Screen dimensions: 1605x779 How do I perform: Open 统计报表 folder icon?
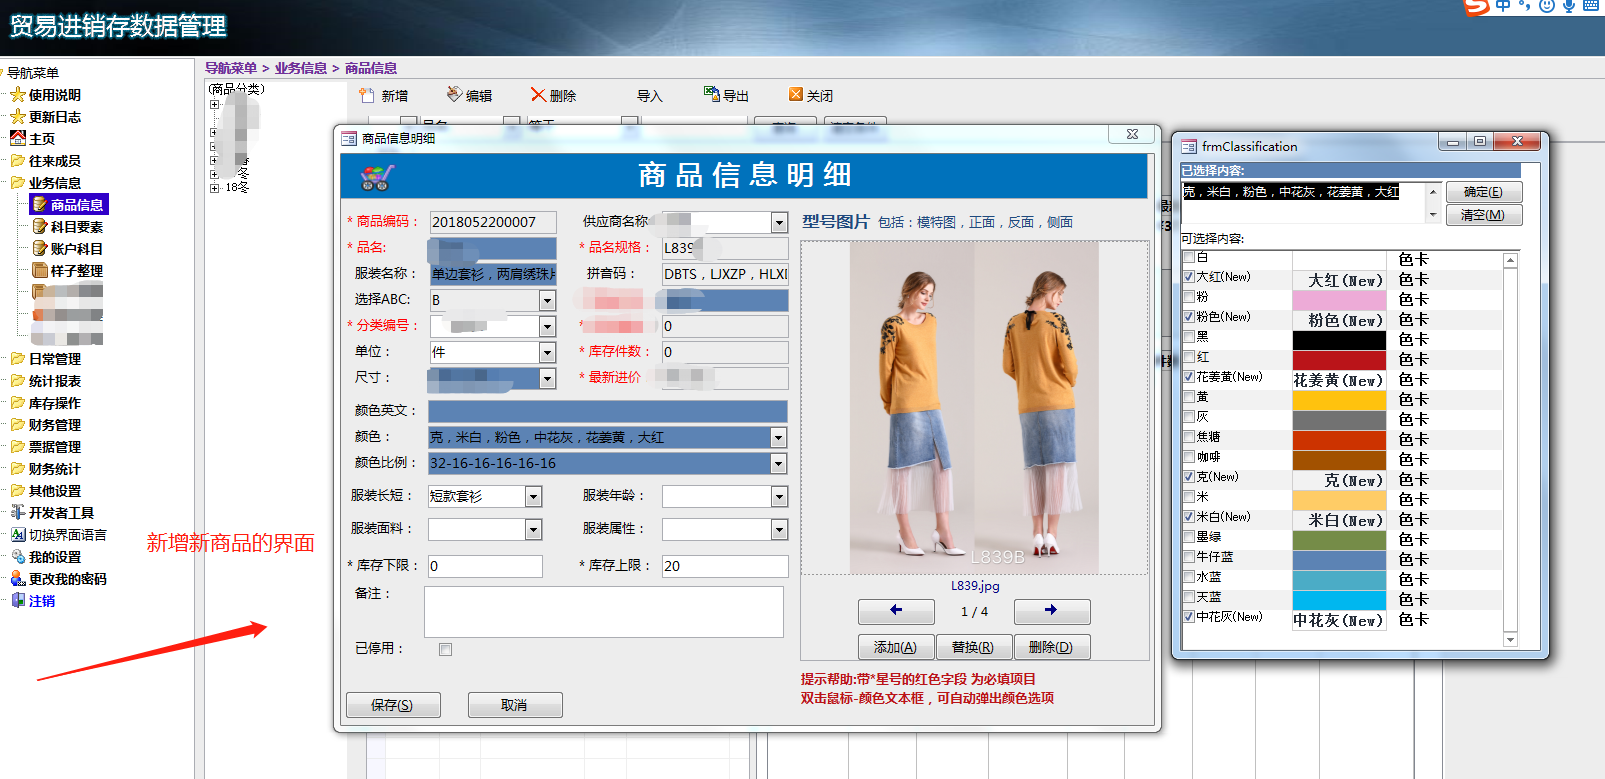(x=18, y=380)
